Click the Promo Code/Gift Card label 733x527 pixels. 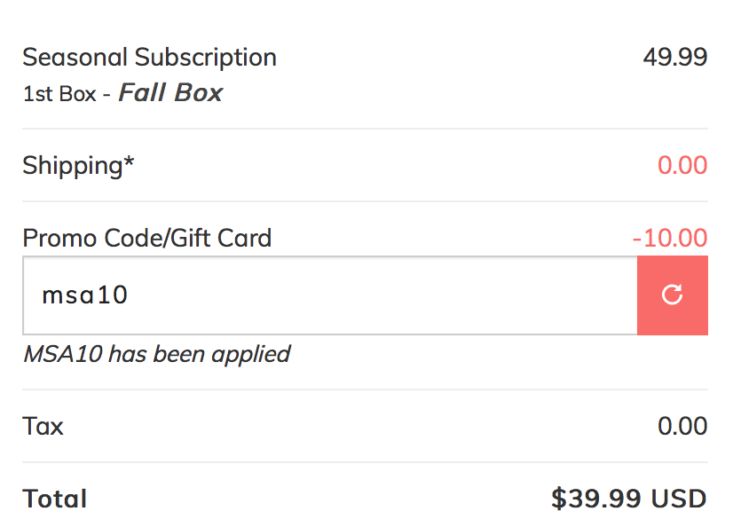tap(147, 238)
